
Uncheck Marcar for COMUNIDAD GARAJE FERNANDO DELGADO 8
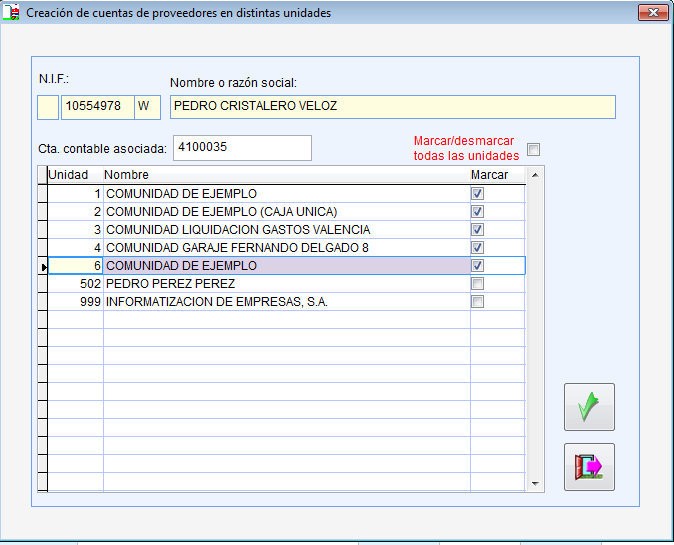pos(477,248)
